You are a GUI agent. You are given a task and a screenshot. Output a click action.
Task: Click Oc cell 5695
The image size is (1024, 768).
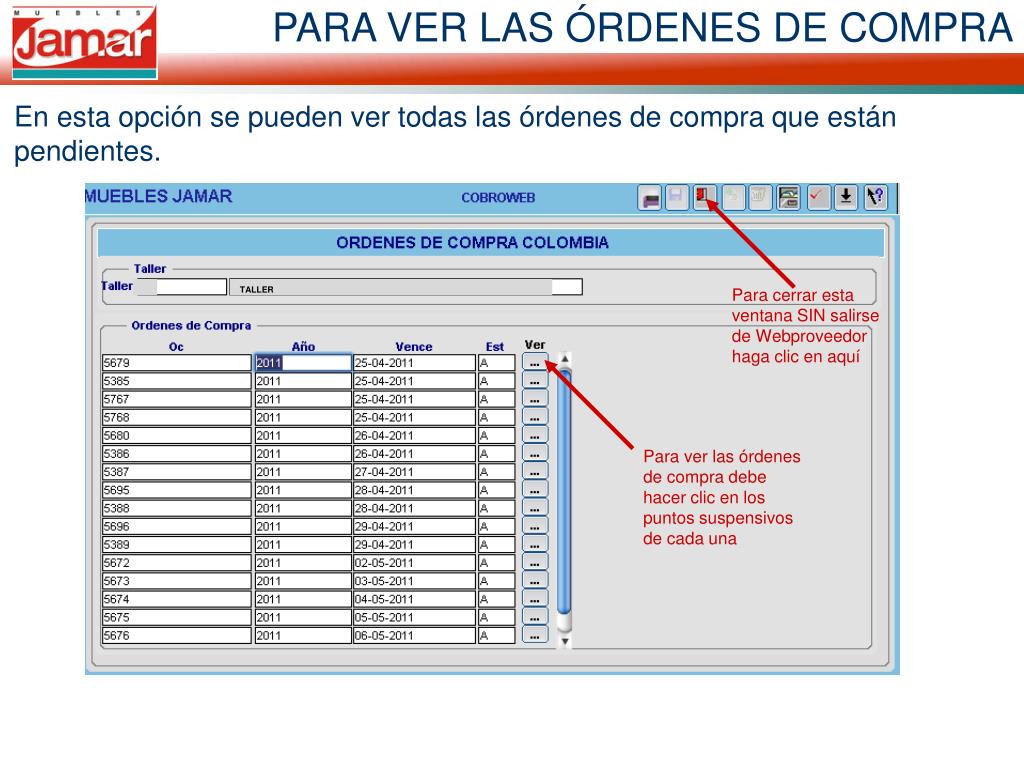click(x=176, y=490)
